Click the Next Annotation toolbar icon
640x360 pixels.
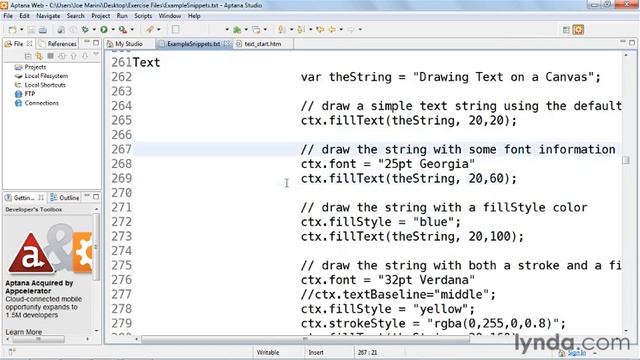[x=281, y=29]
